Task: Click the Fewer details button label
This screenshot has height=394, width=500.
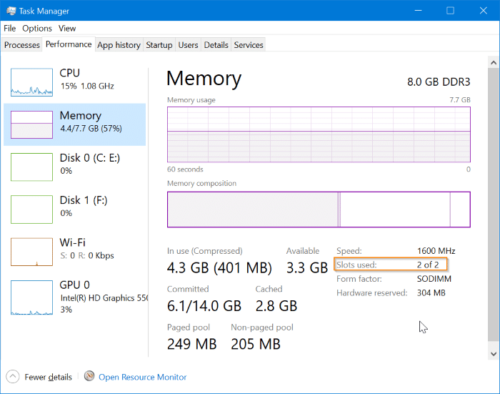Action: (48, 377)
